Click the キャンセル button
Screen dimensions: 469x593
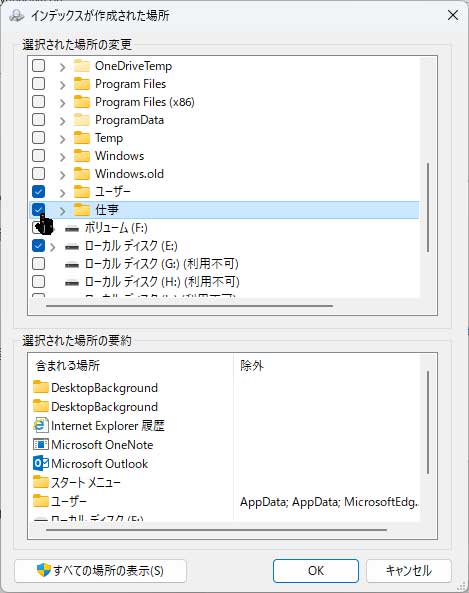click(409, 571)
